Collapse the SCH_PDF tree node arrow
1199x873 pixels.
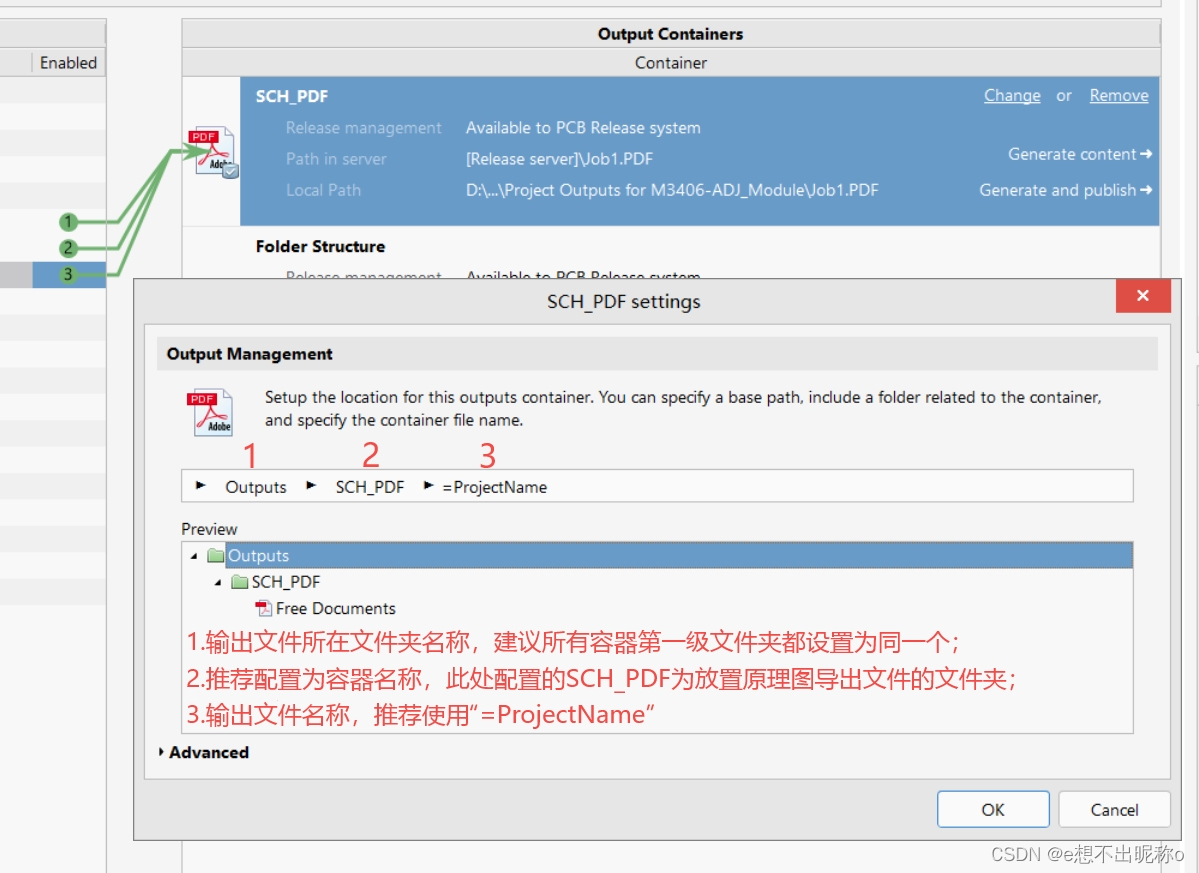218,582
